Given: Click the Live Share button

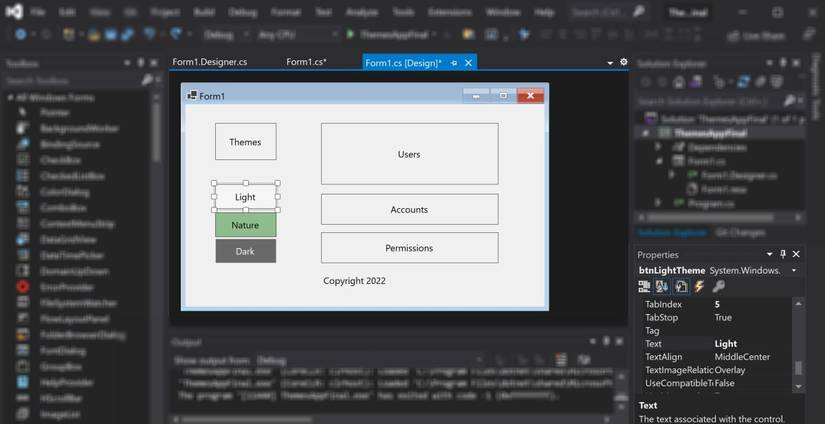Looking at the screenshot, I should point(758,36).
